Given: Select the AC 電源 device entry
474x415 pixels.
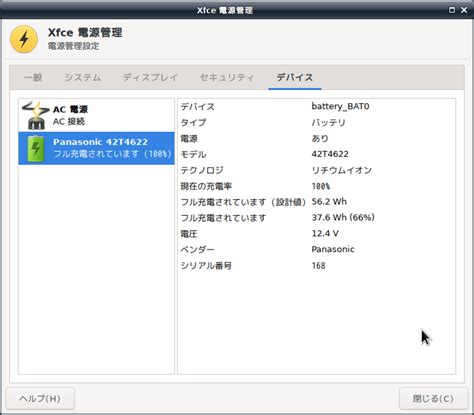Looking at the screenshot, I should pyautogui.click(x=96, y=115).
